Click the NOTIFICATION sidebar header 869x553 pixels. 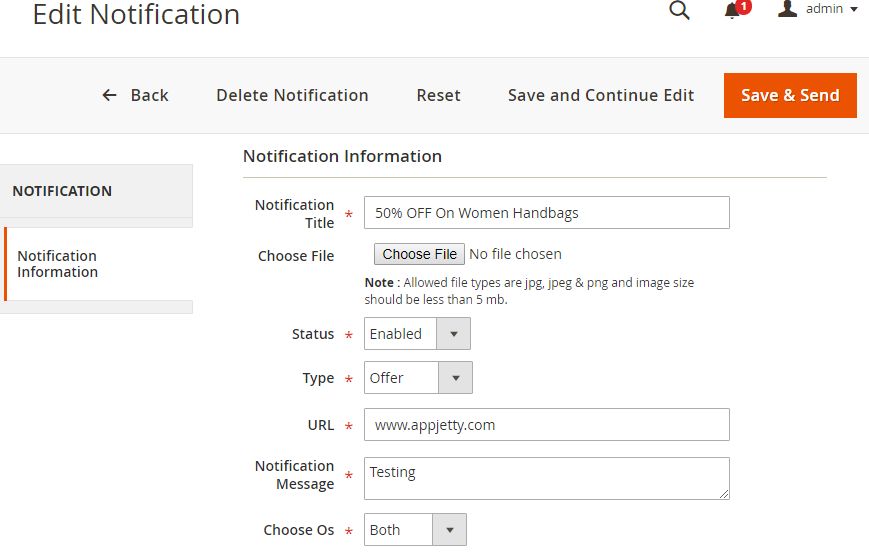[x=62, y=191]
